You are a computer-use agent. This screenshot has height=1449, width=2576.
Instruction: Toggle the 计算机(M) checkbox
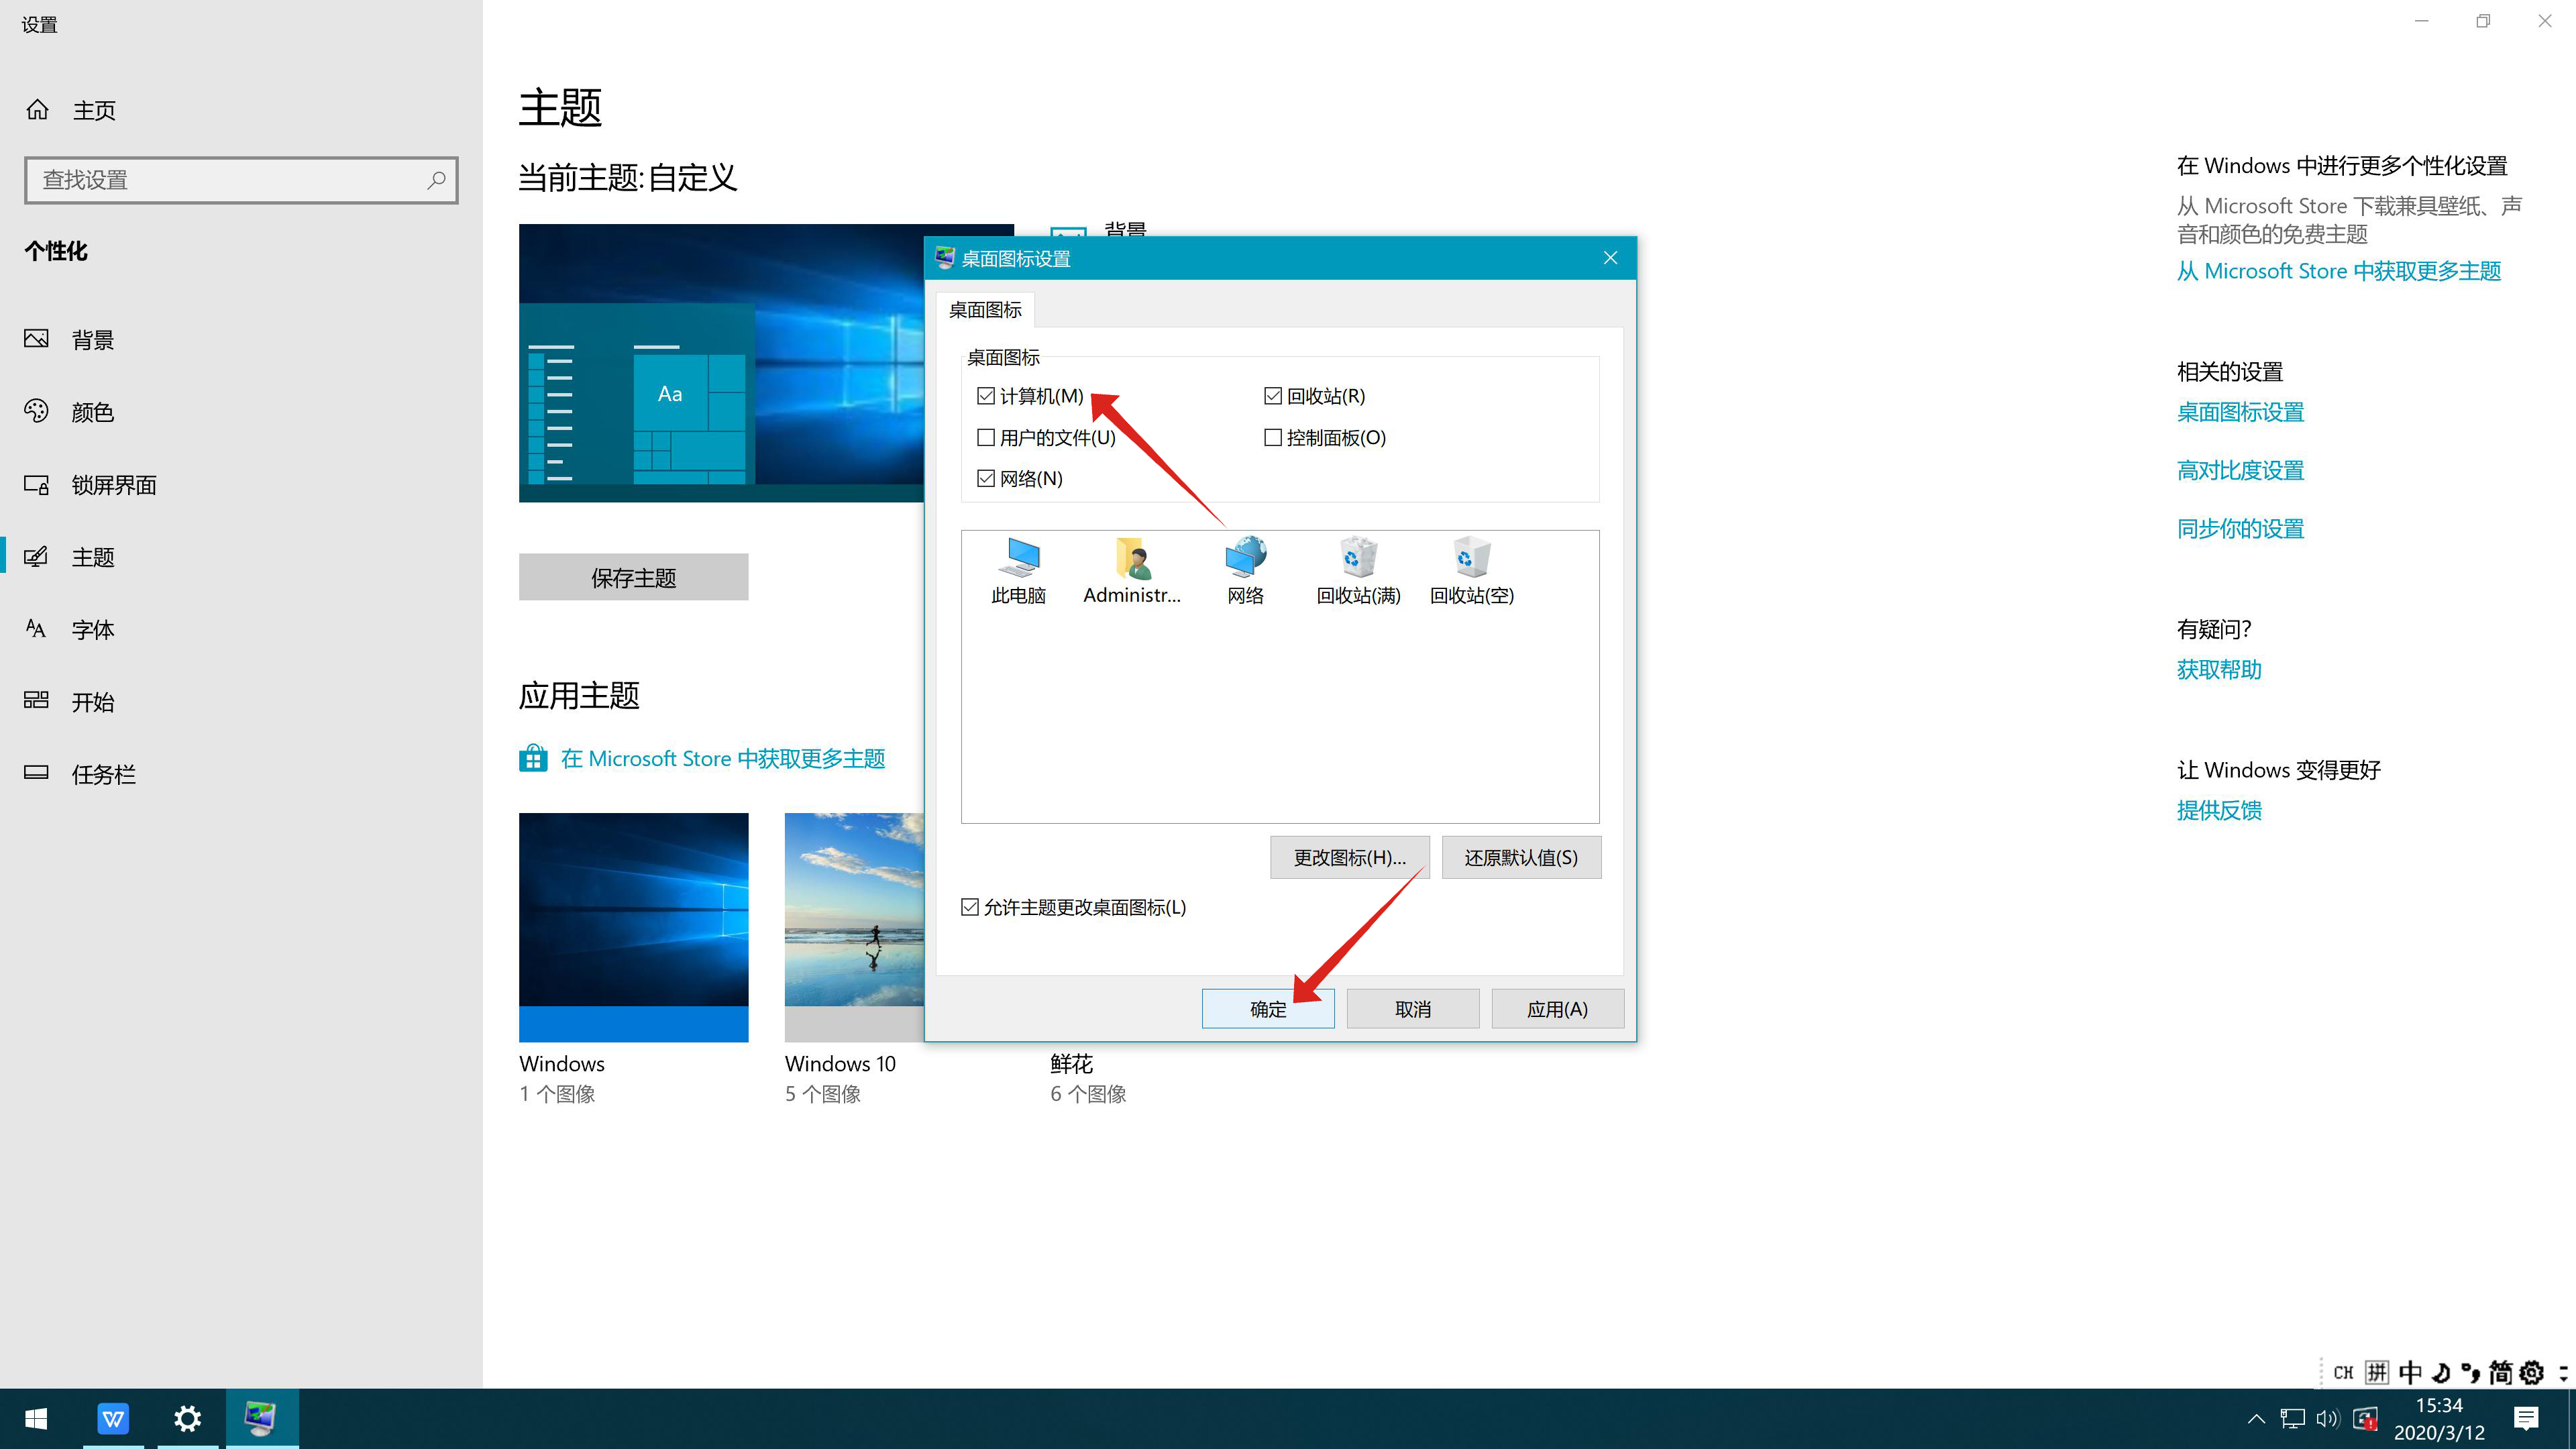click(x=983, y=394)
